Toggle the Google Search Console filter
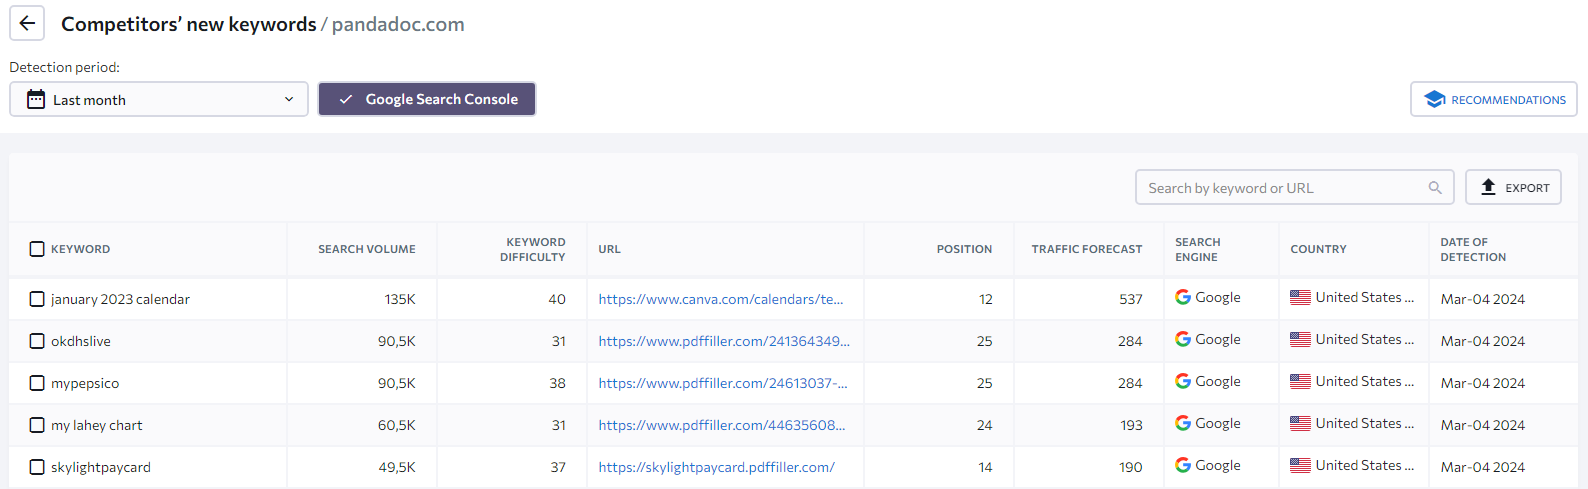1588x489 pixels. point(427,99)
